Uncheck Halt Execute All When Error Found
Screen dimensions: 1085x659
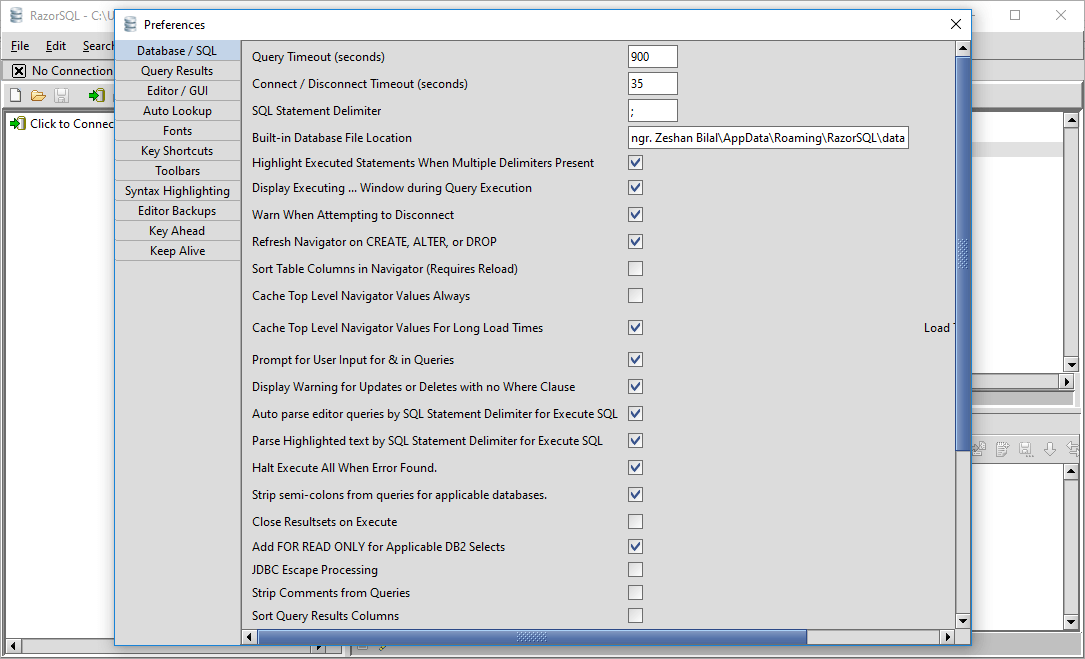coord(635,468)
